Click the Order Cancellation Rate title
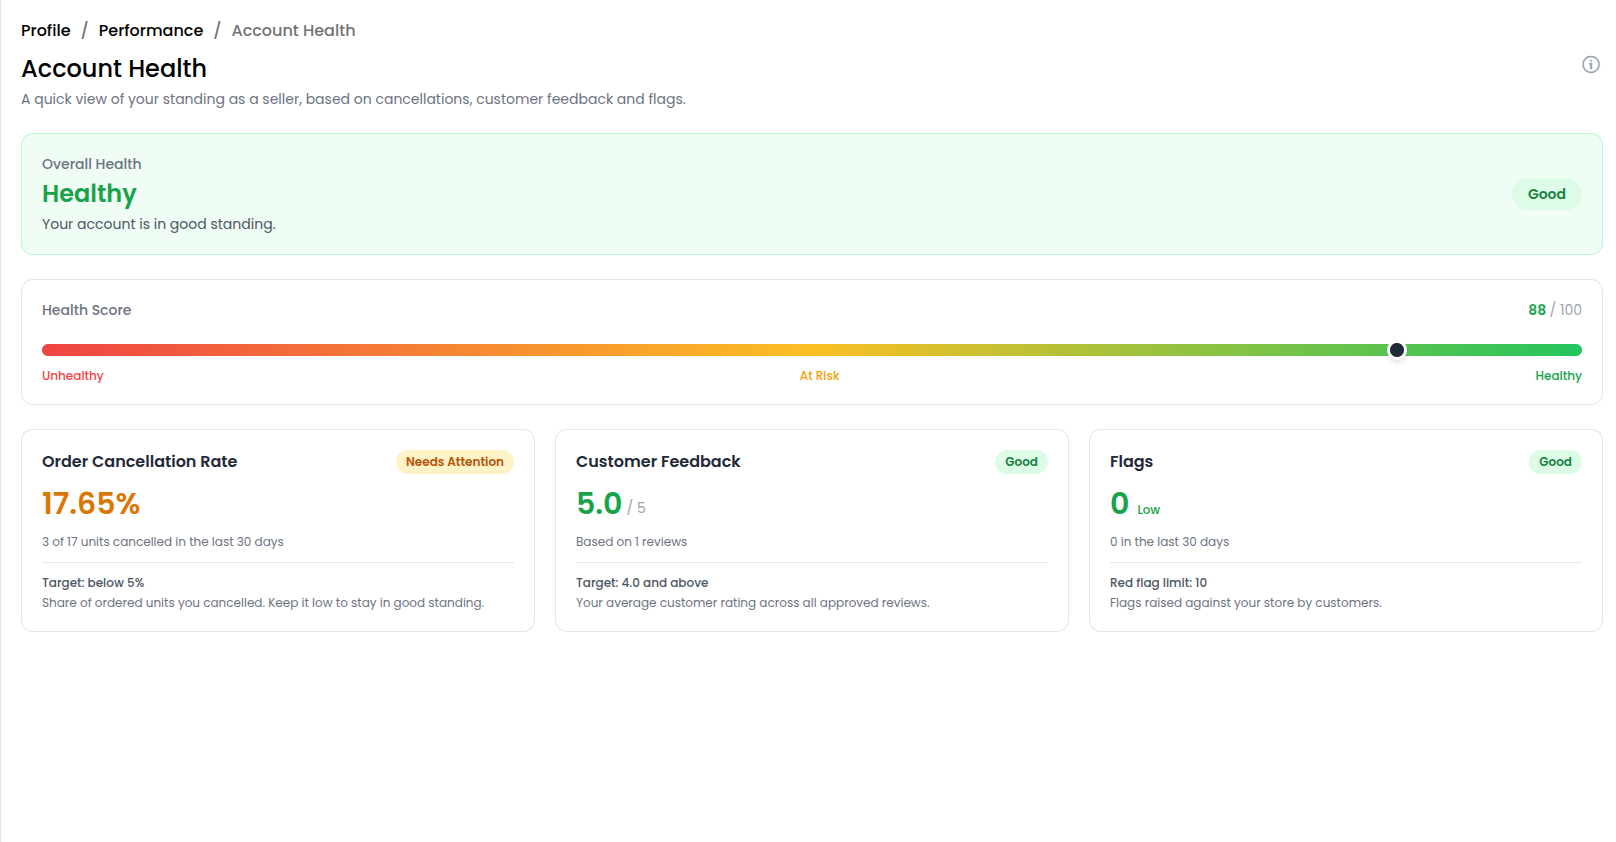The image size is (1616, 842). pos(139,462)
